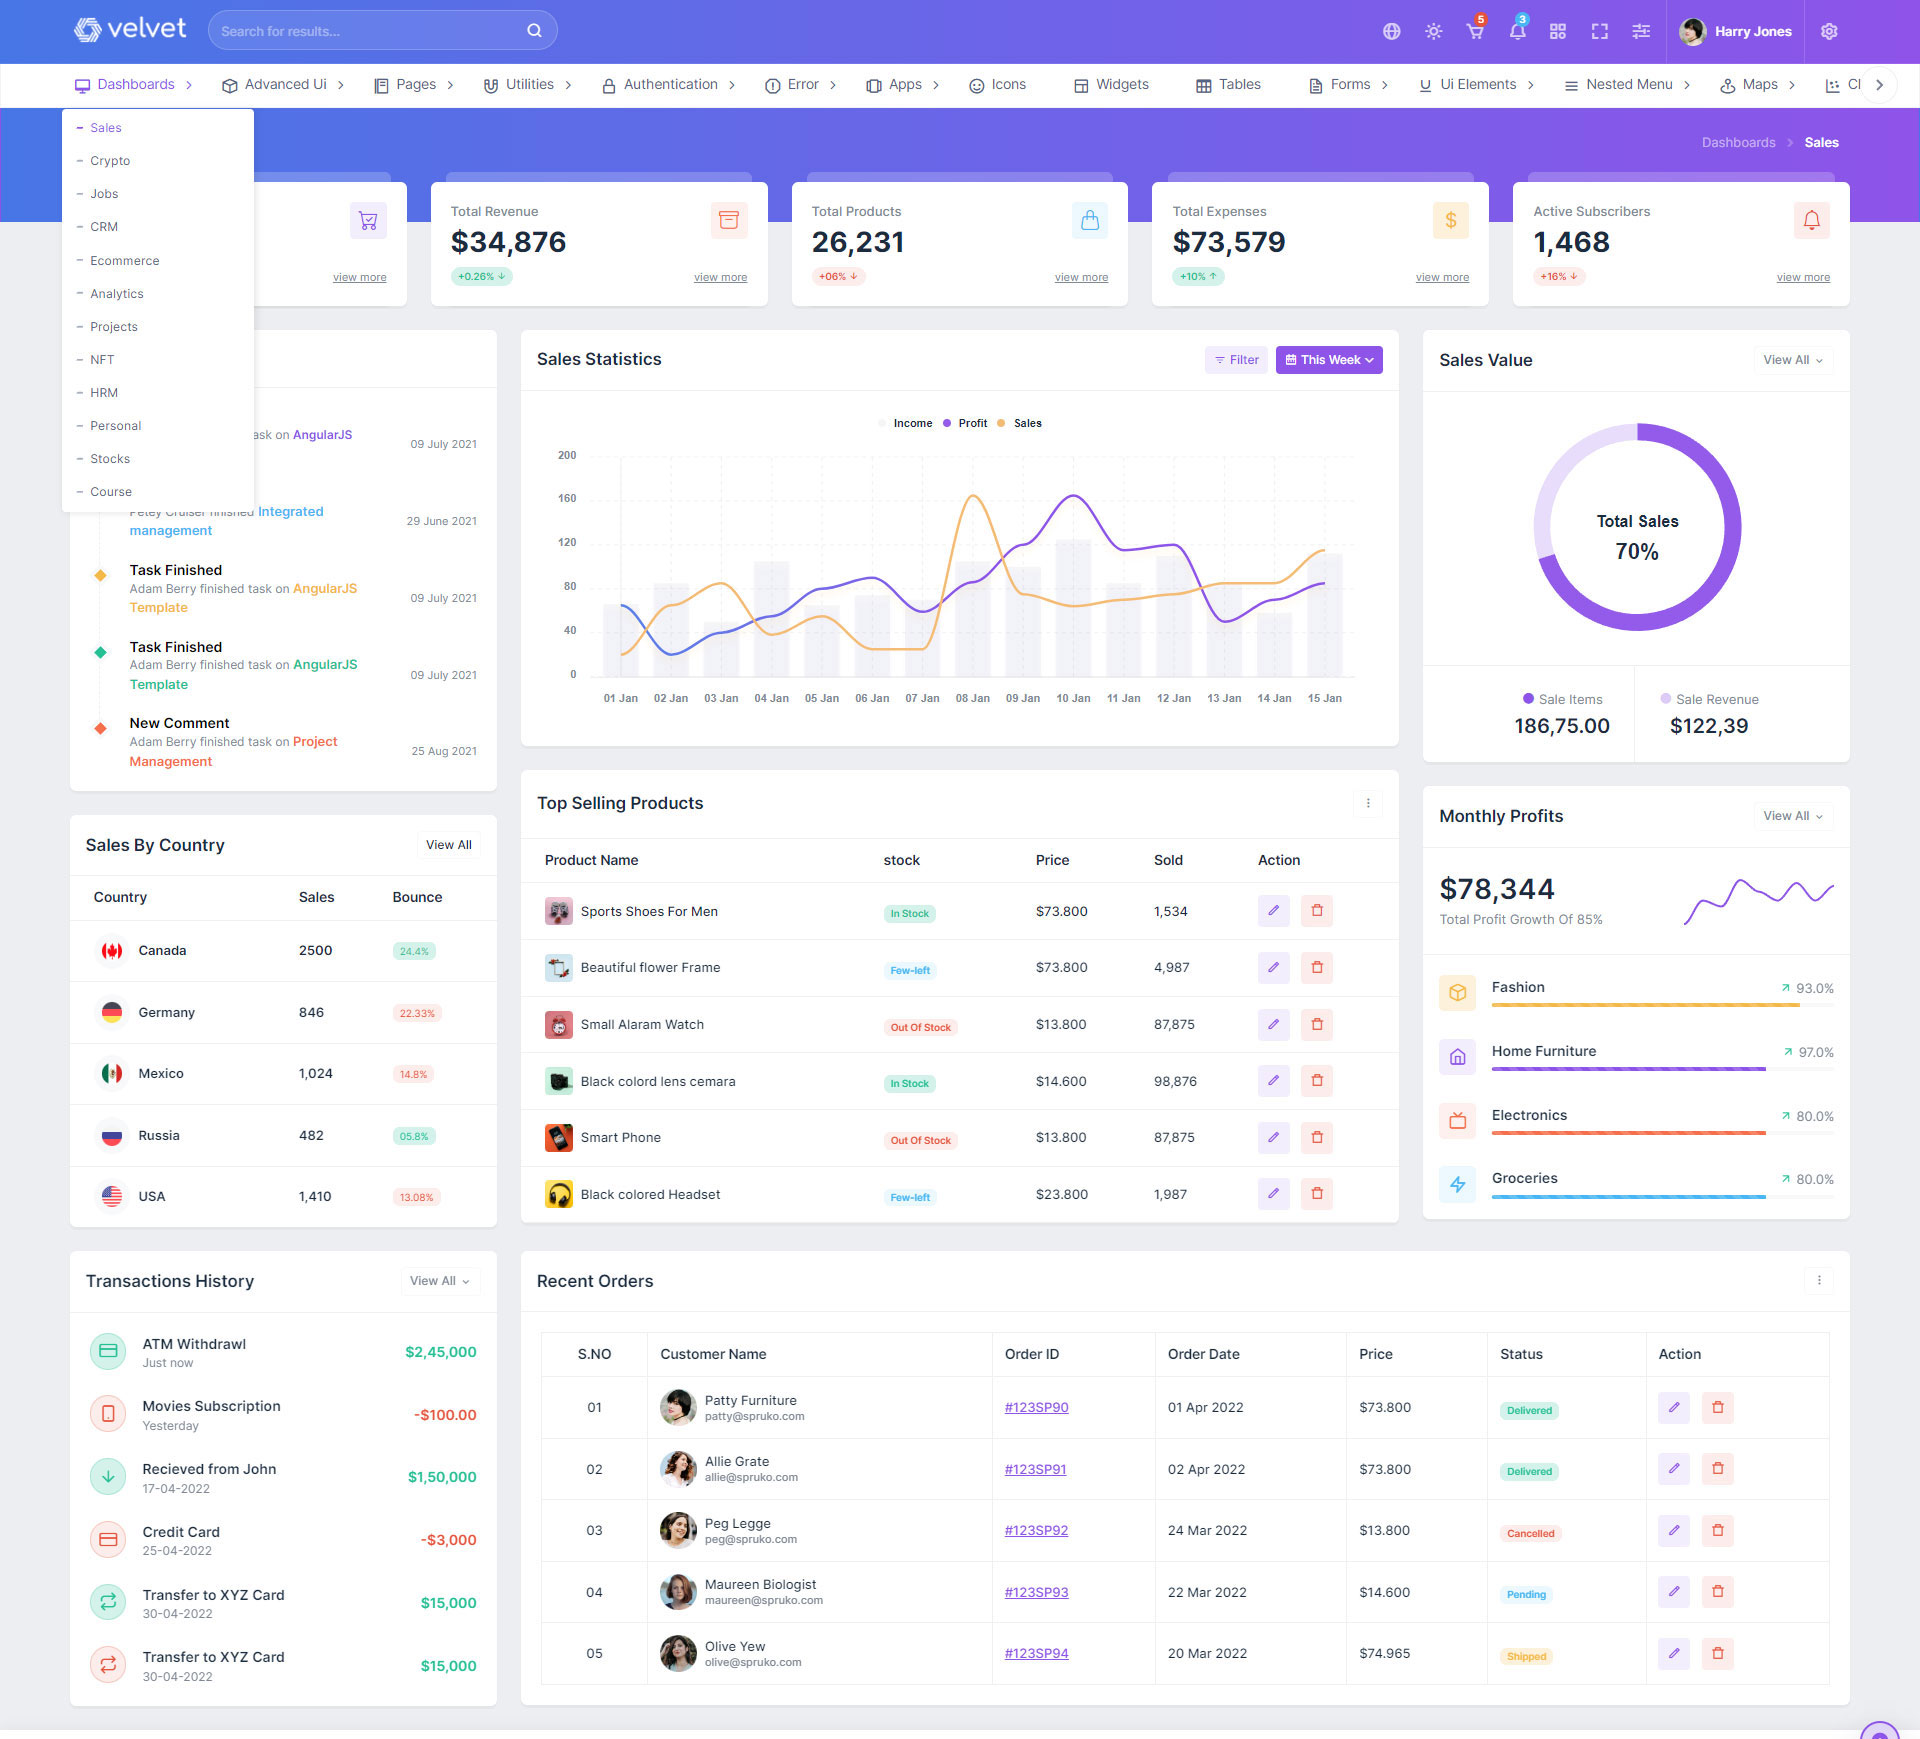Open order link #123SP92
This screenshot has width=1920, height=1739.
pyautogui.click(x=1036, y=1530)
